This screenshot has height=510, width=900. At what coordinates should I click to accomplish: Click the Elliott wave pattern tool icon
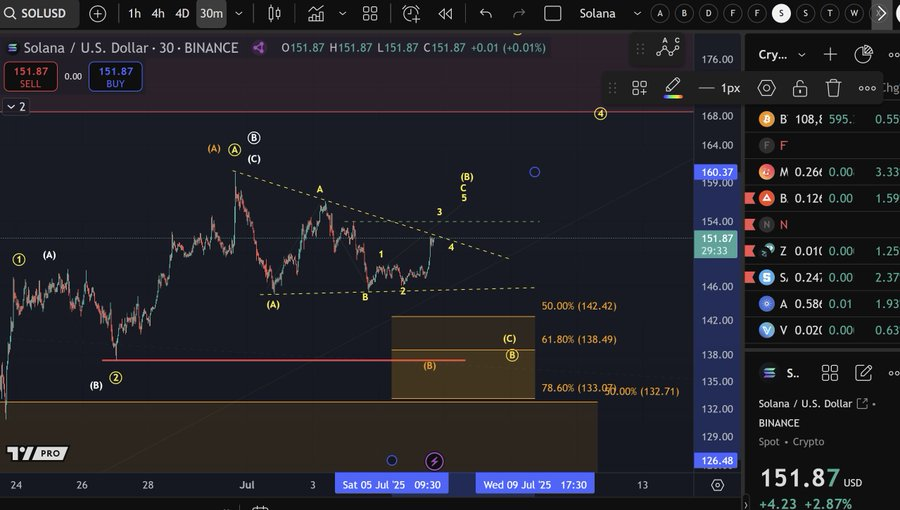668,48
